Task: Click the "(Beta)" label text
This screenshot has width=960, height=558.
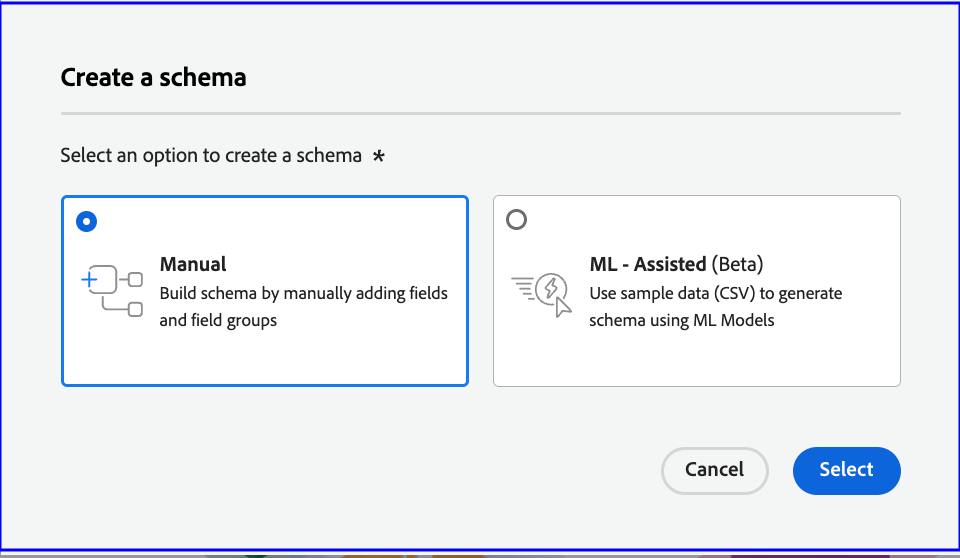Action: point(737,265)
